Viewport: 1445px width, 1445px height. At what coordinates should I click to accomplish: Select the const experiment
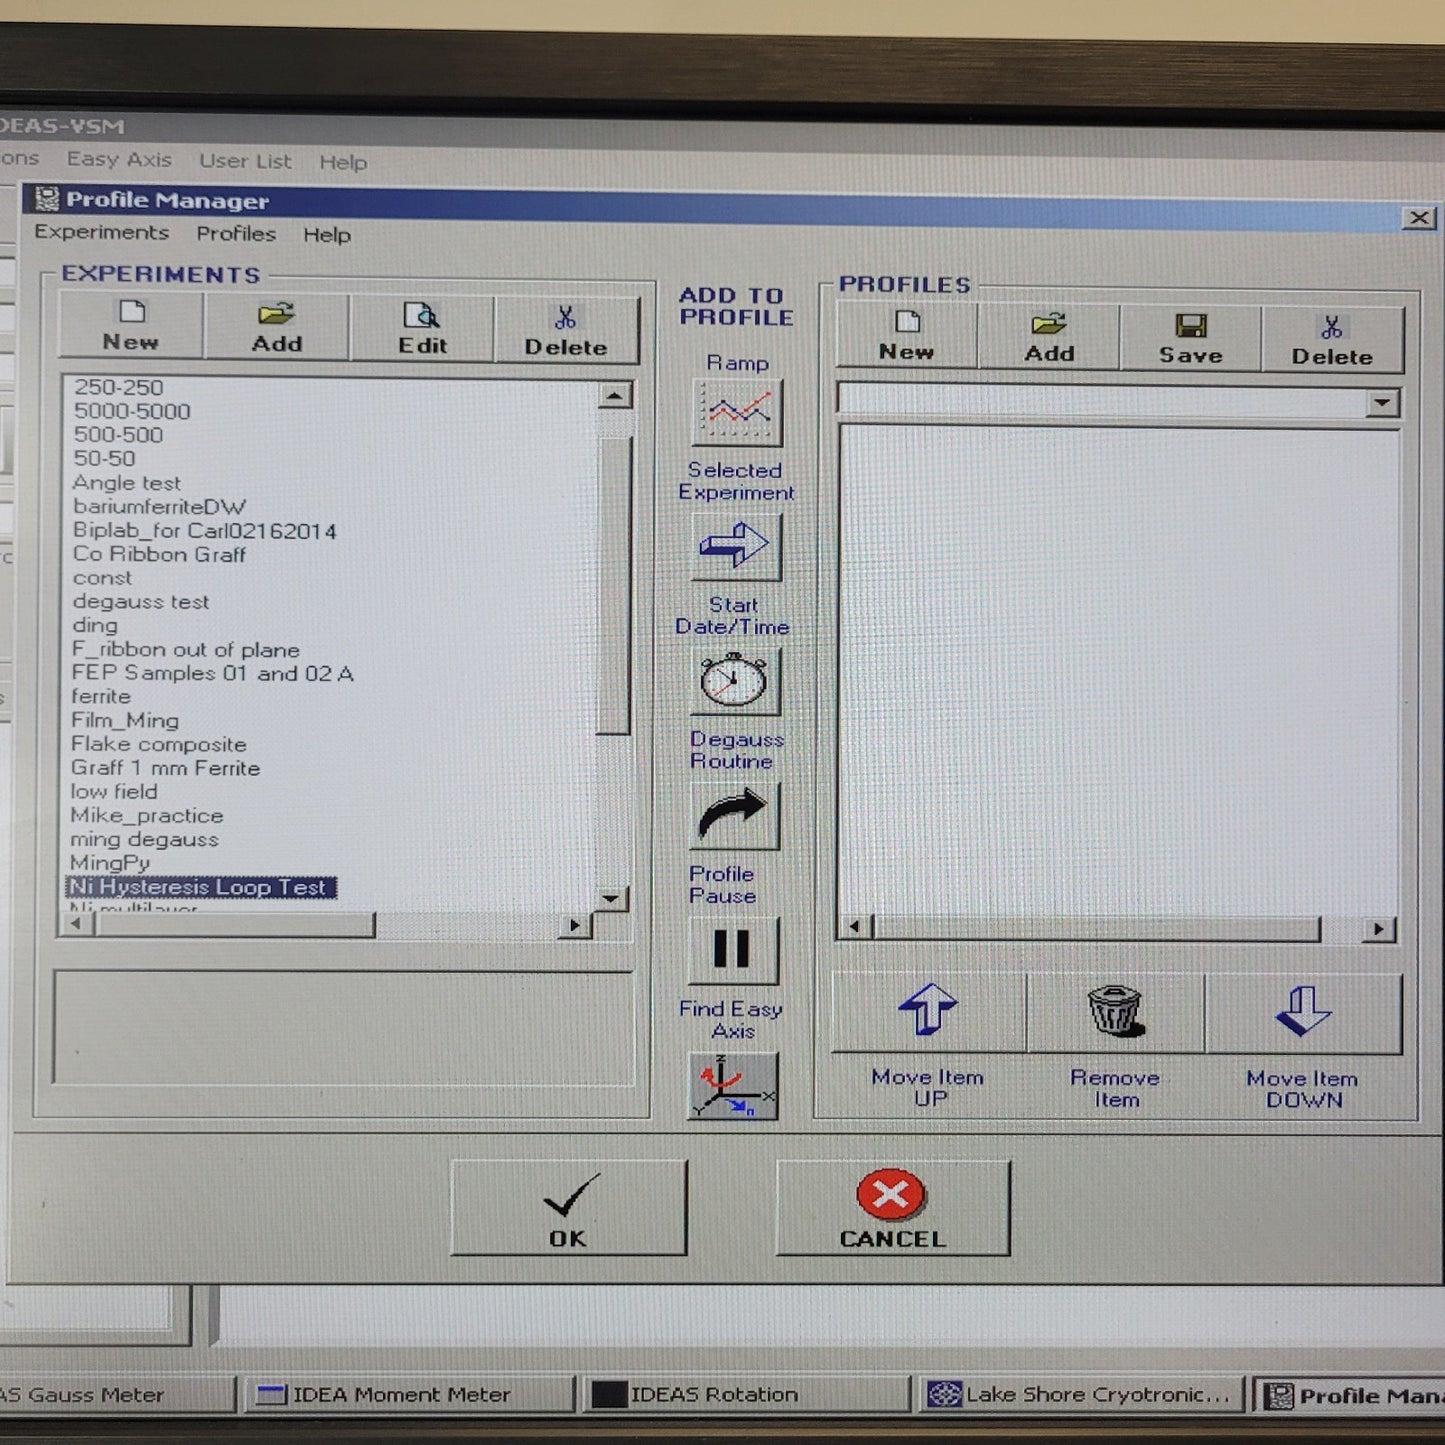[x=102, y=578]
